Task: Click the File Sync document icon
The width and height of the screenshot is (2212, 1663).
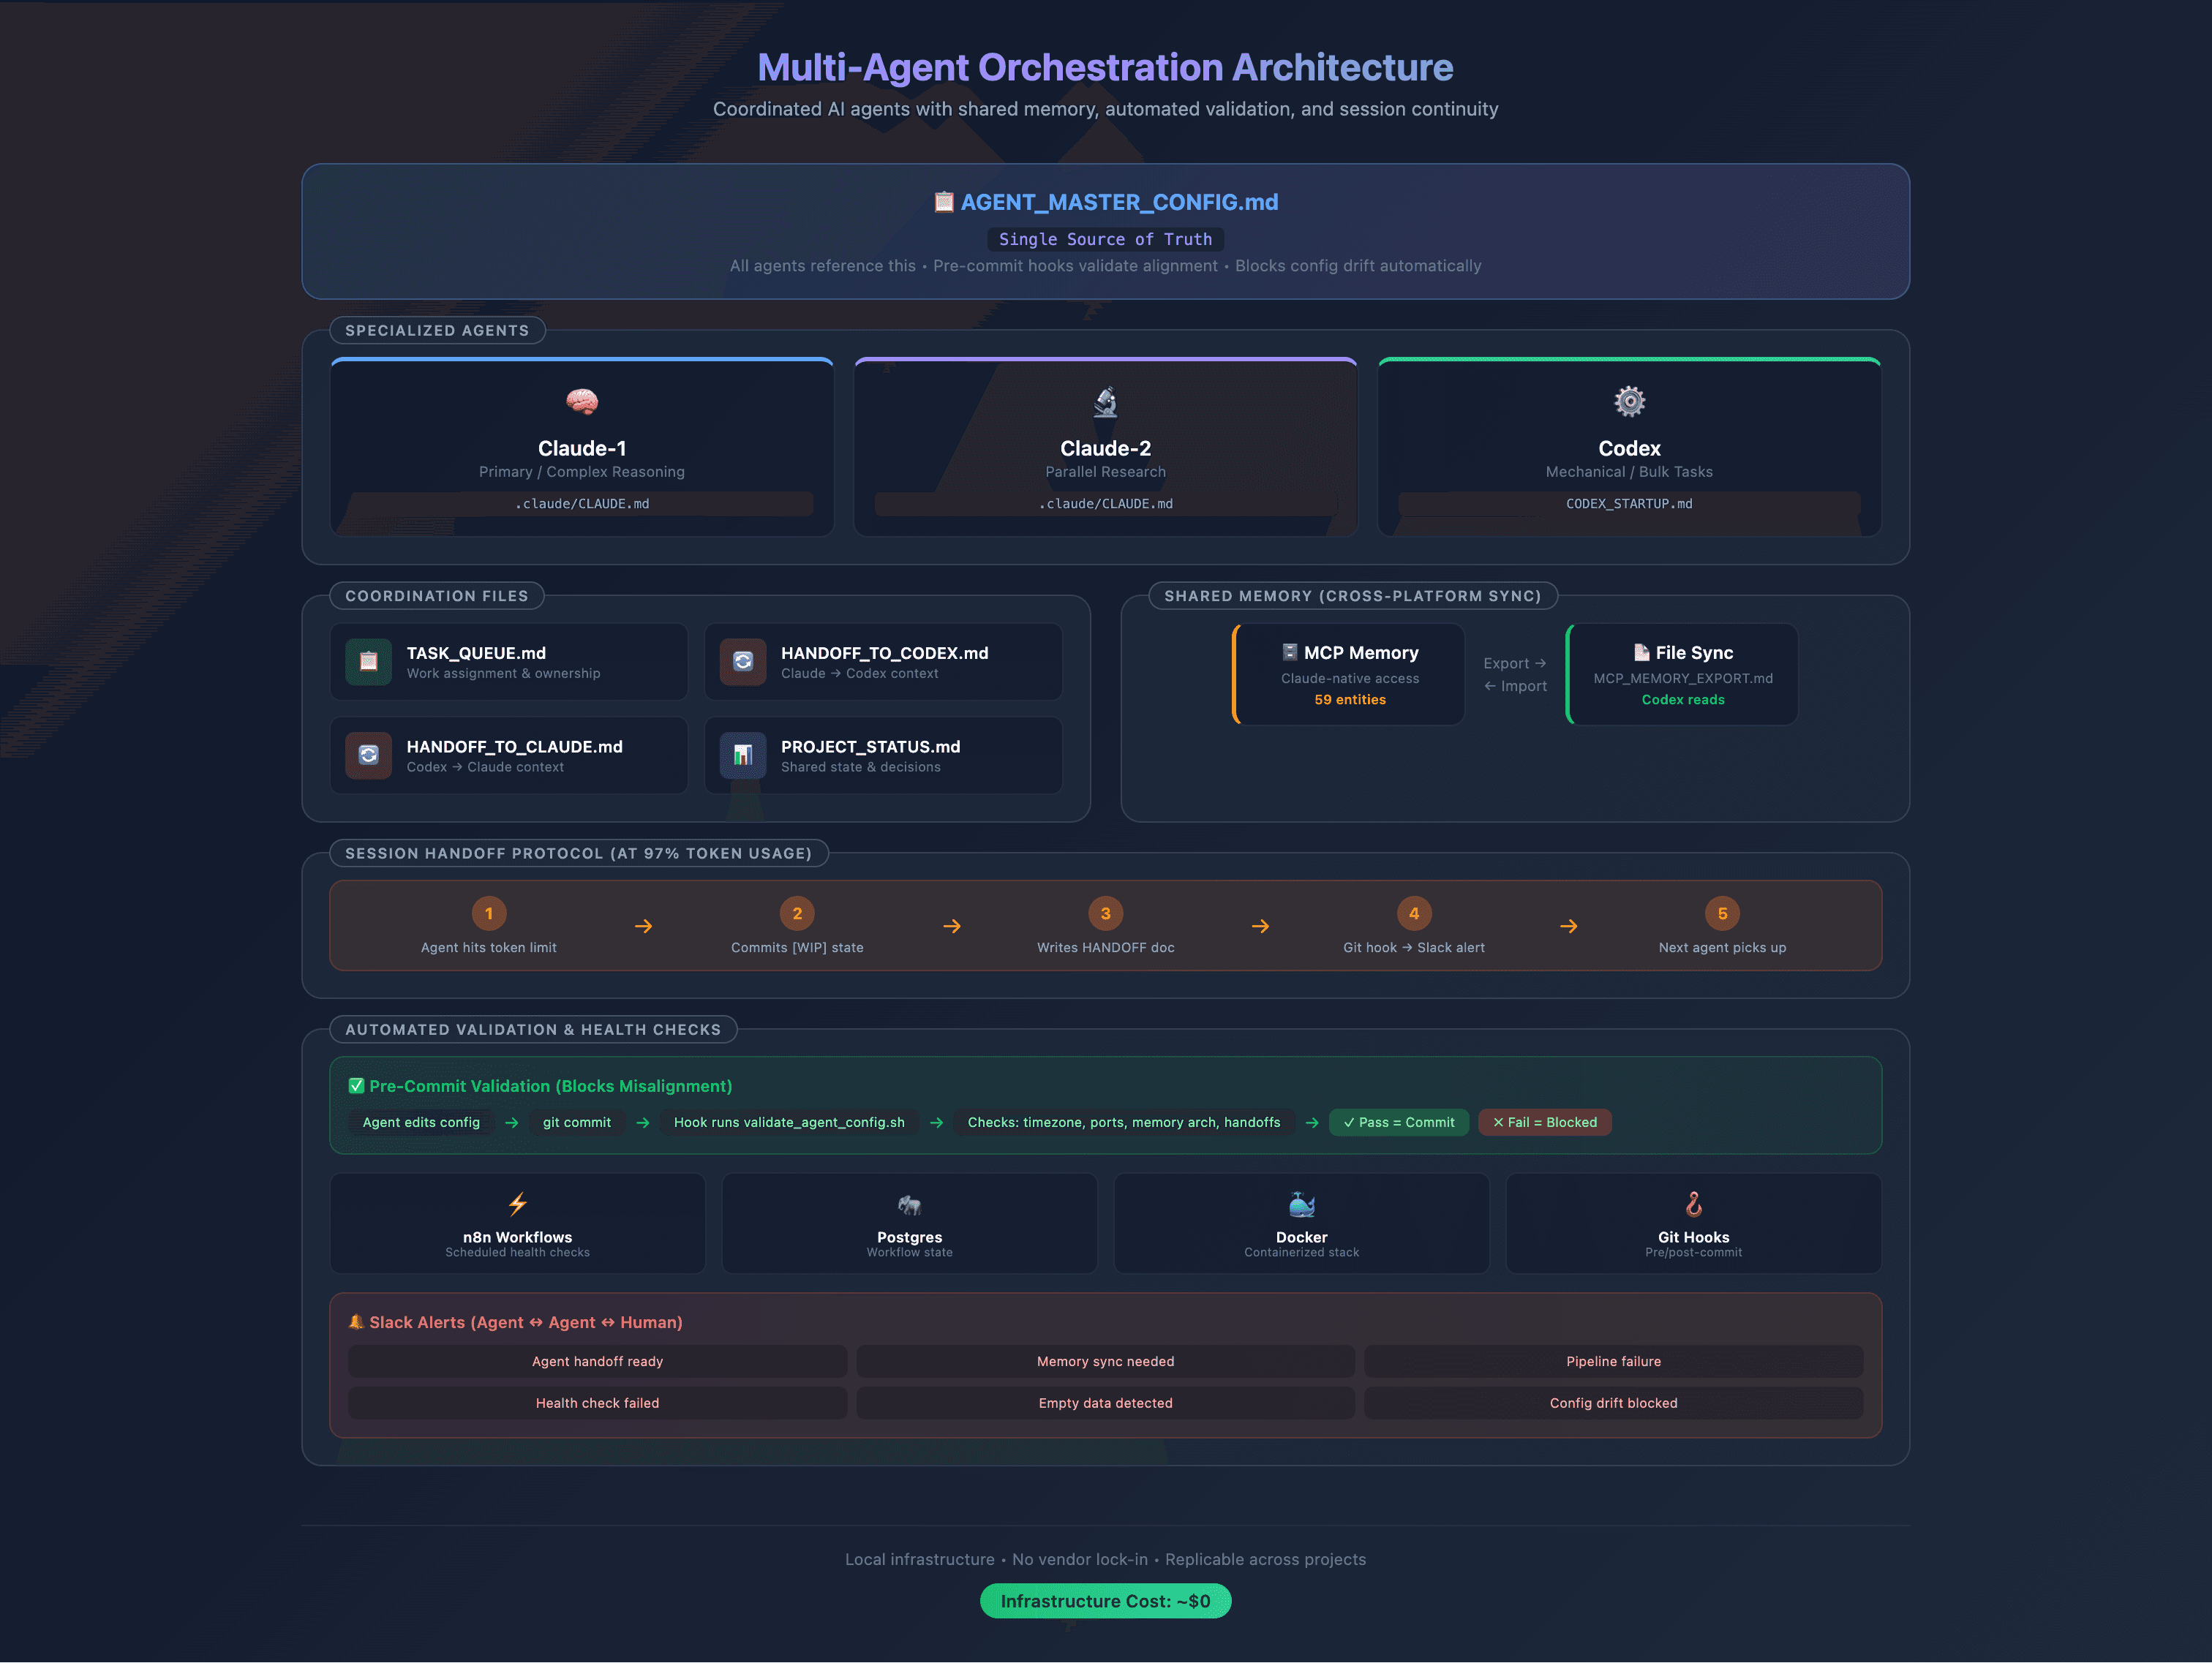Action: [1641, 652]
